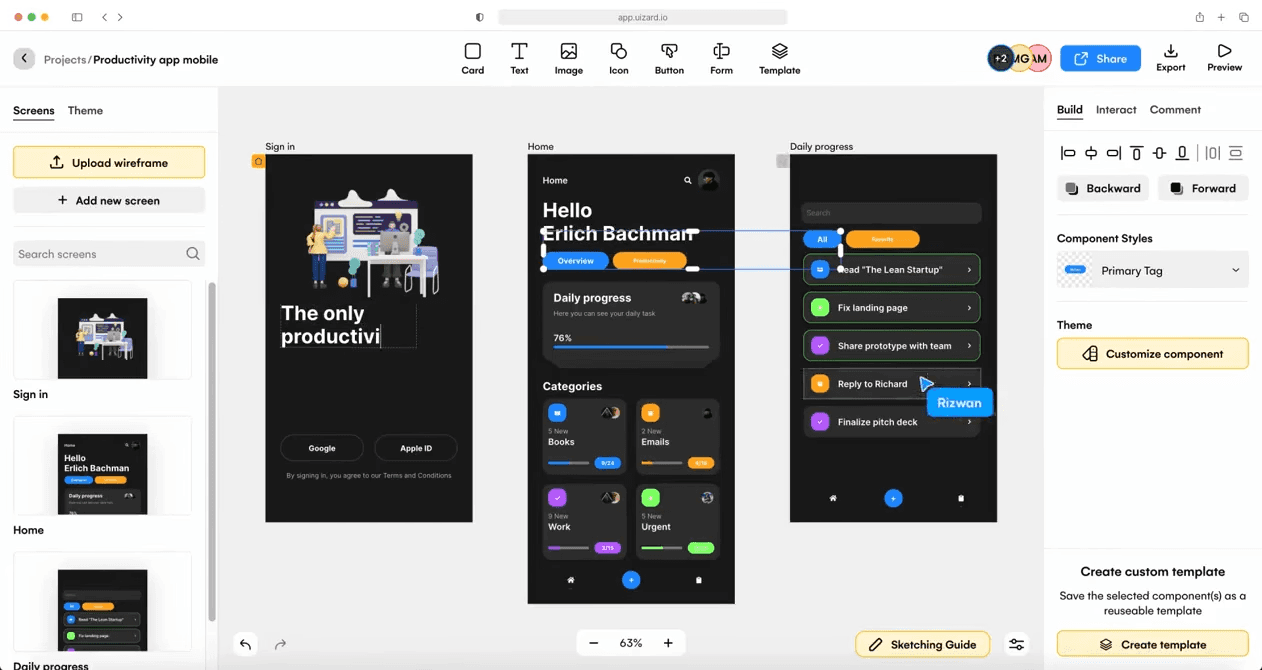Click the search icon in Search screens
The image size is (1262, 670).
click(193, 254)
